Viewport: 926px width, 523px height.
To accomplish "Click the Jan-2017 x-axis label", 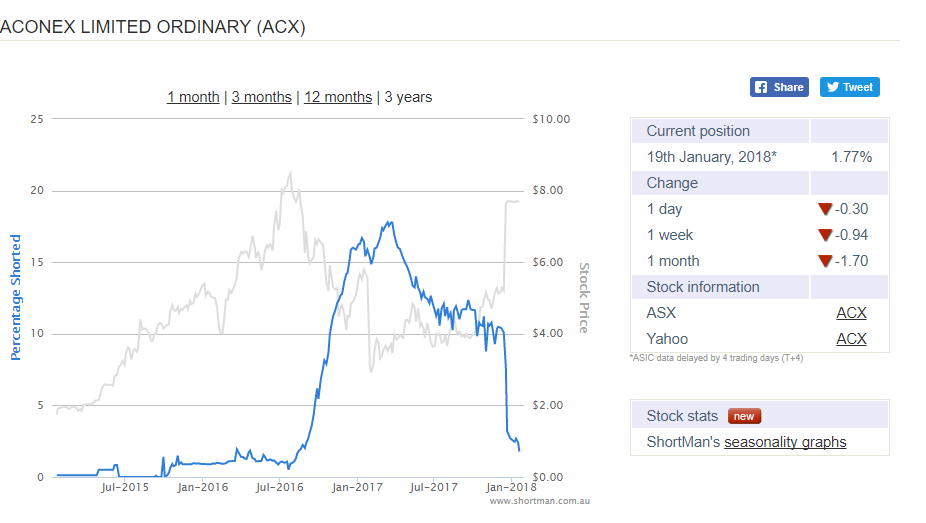I will point(357,488).
